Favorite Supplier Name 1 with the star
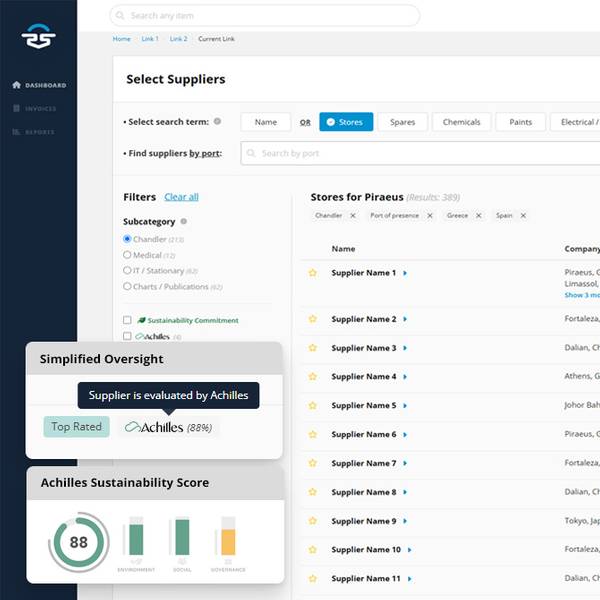The image size is (600, 600). point(312,273)
